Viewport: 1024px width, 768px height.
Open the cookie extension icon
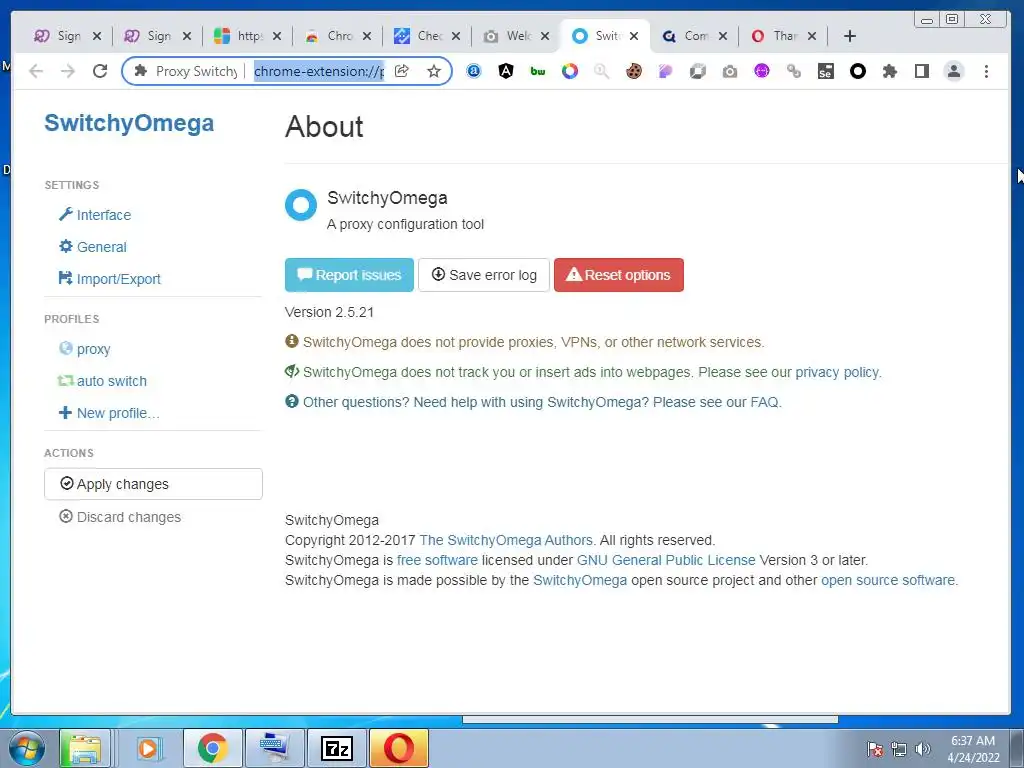[633, 71]
